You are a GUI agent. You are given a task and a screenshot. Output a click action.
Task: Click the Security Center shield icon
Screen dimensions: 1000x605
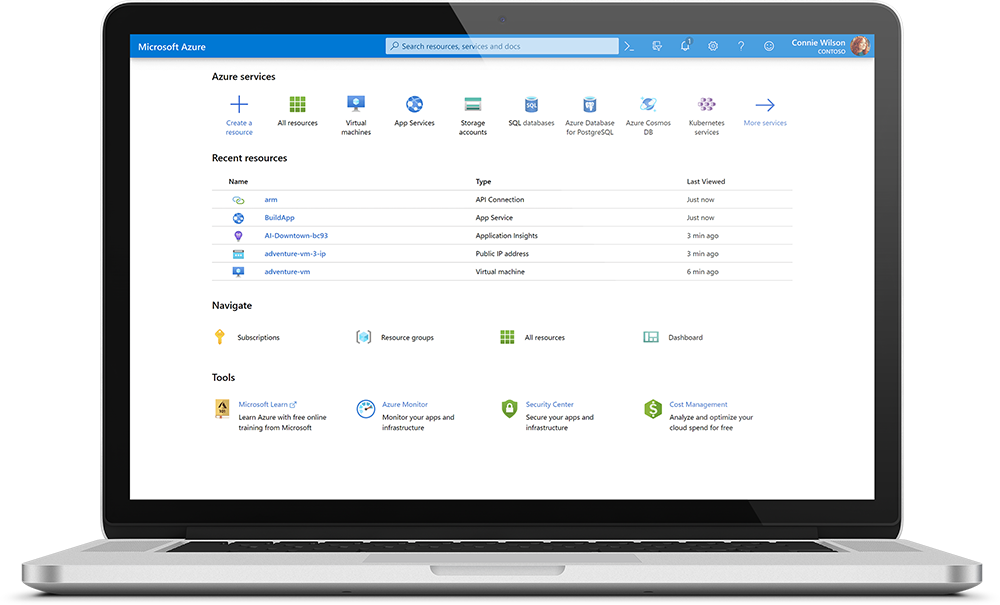[x=509, y=409]
